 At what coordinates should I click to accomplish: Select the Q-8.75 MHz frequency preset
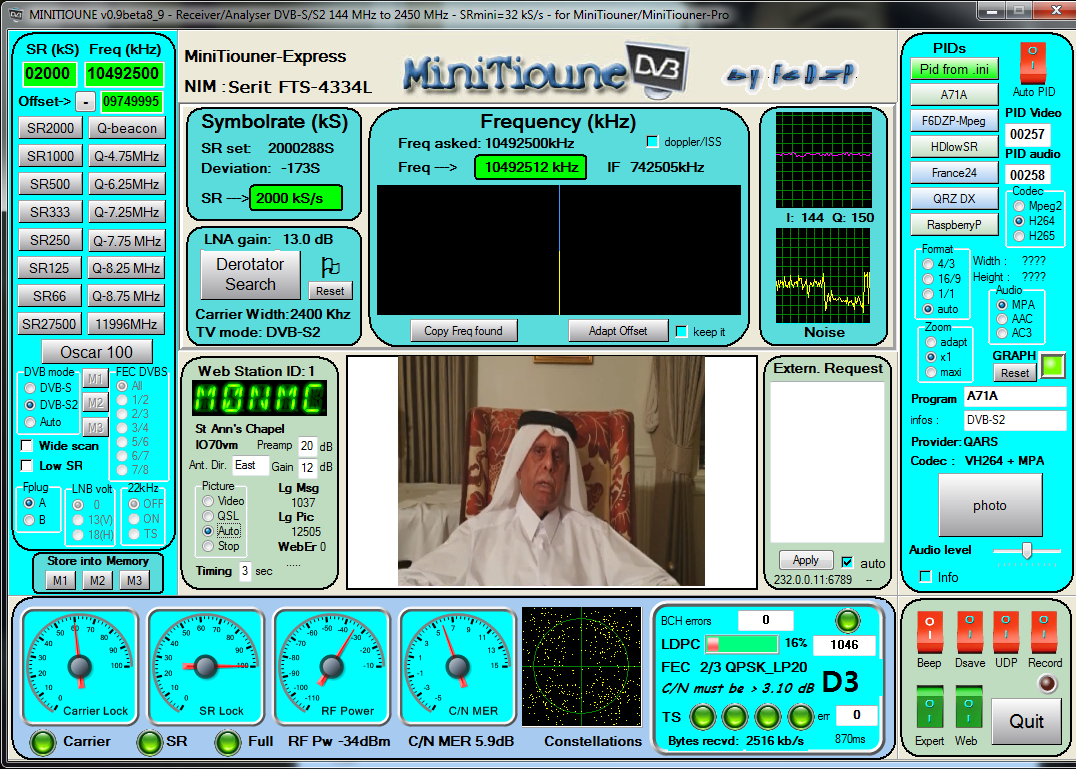(x=127, y=296)
